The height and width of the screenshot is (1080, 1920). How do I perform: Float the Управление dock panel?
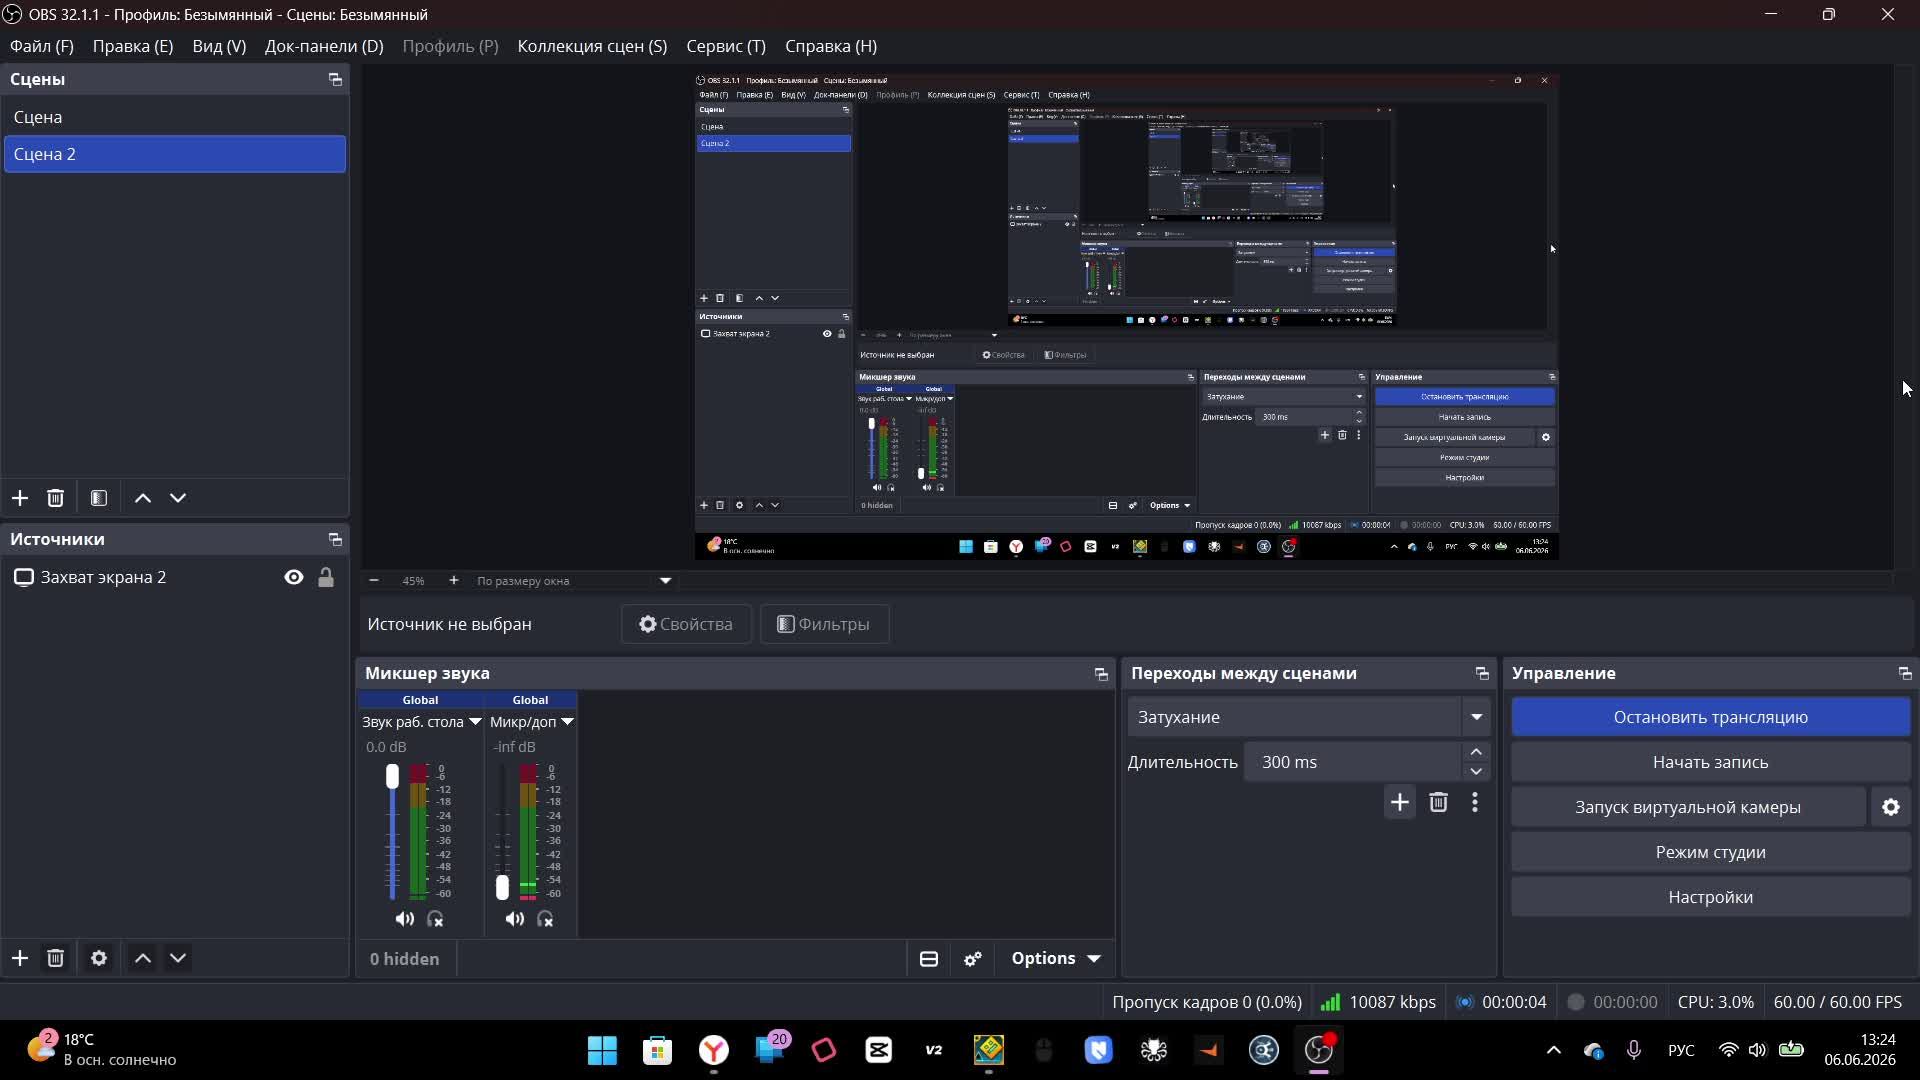(x=1905, y=674)
